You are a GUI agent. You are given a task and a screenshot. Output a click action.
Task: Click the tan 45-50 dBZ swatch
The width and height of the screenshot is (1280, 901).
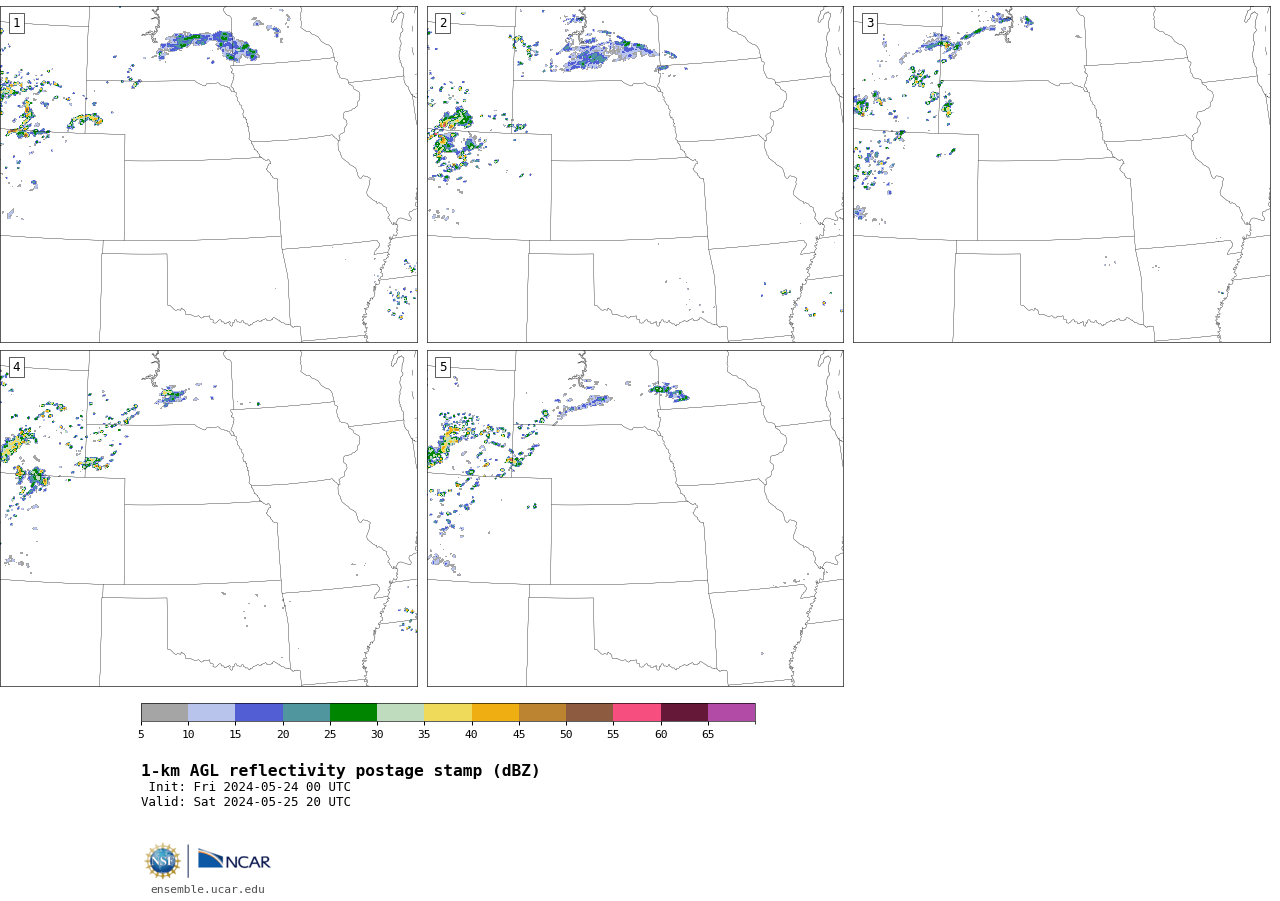coord(542,713)
